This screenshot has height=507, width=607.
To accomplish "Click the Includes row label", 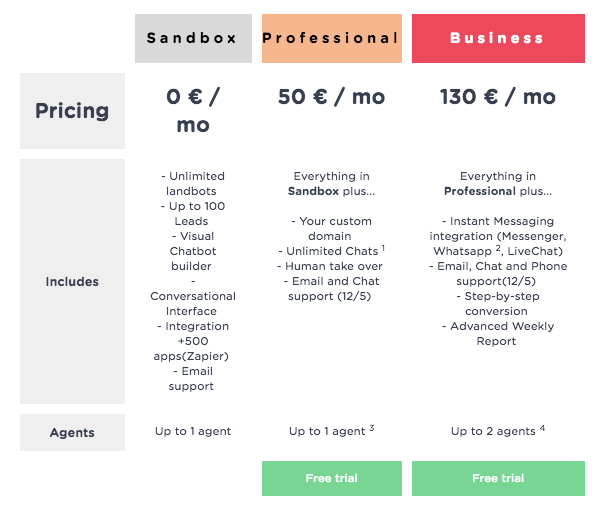I will [x=72, y=281].
